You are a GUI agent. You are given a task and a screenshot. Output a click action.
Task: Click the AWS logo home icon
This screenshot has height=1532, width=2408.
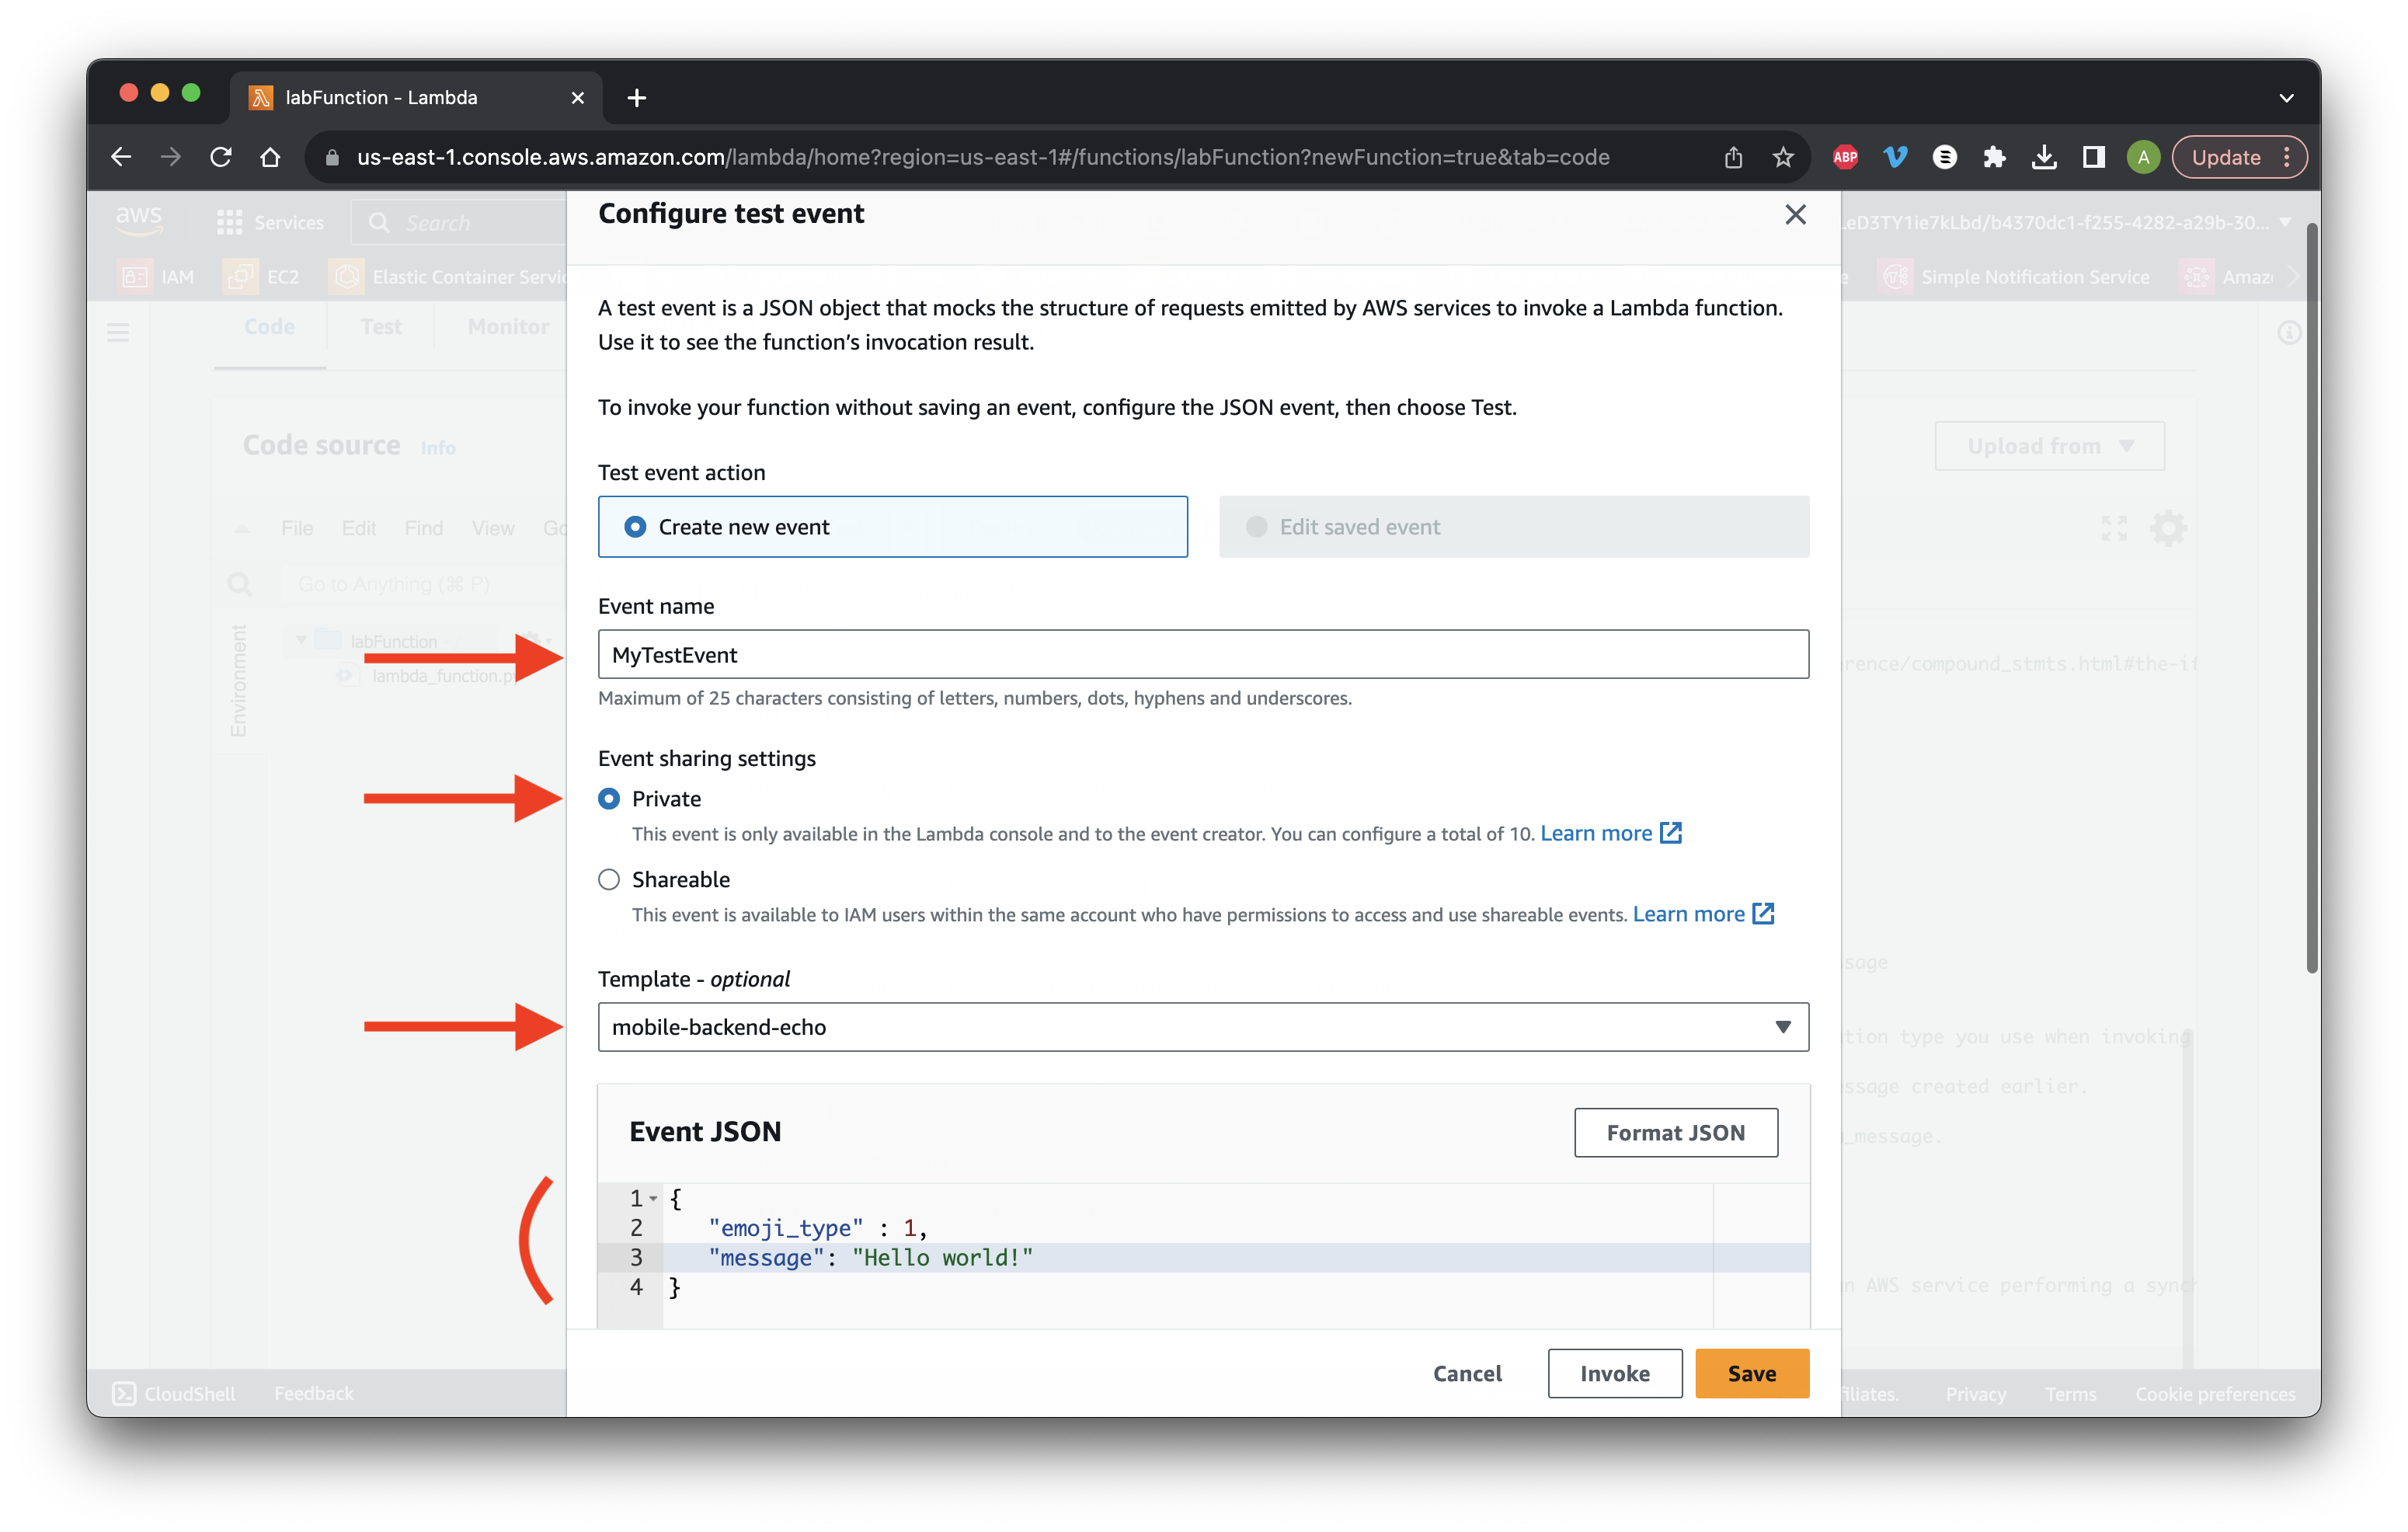tap(139, 221)
